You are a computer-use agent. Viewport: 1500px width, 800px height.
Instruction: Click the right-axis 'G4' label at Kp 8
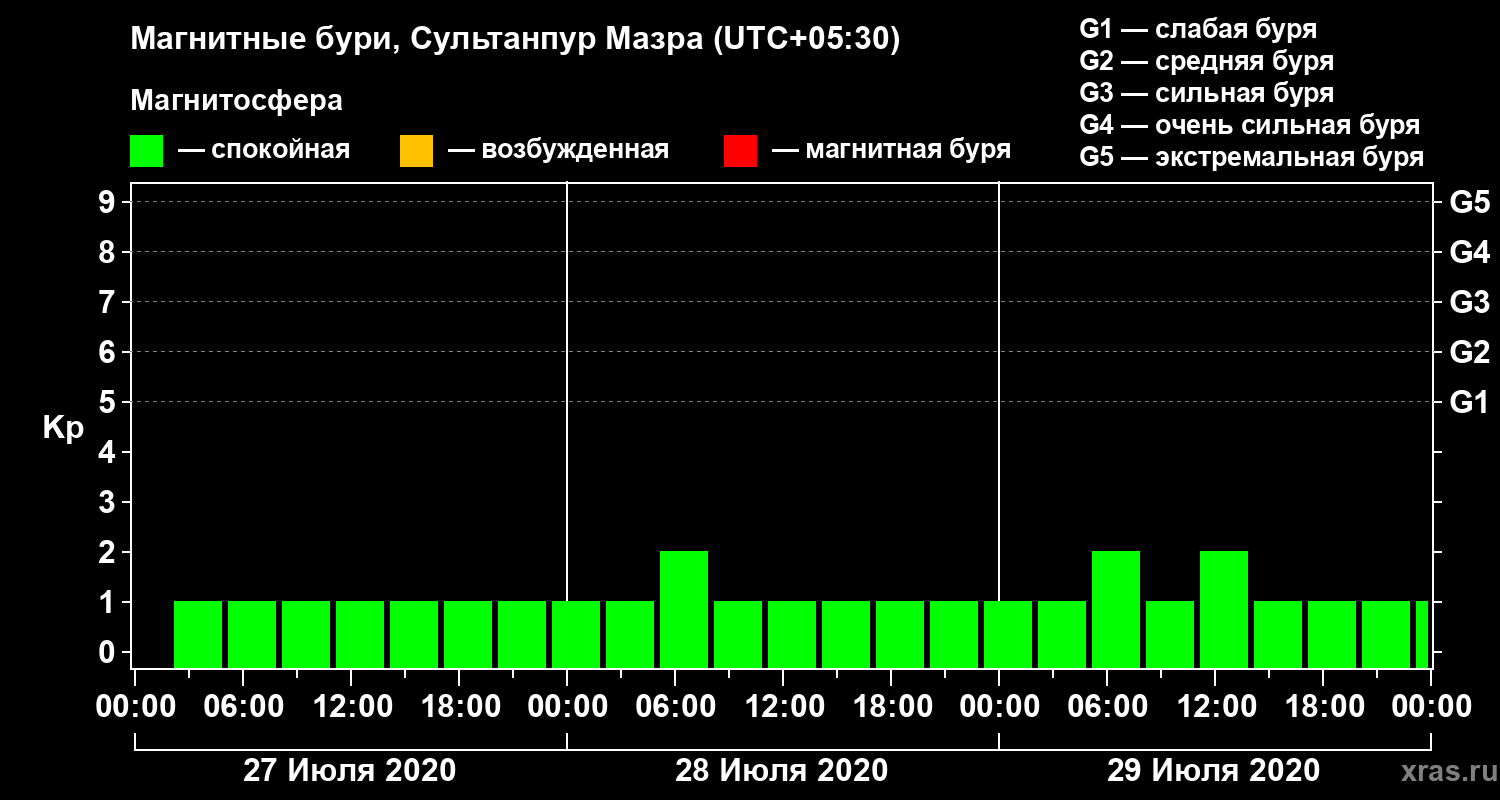1469,252
